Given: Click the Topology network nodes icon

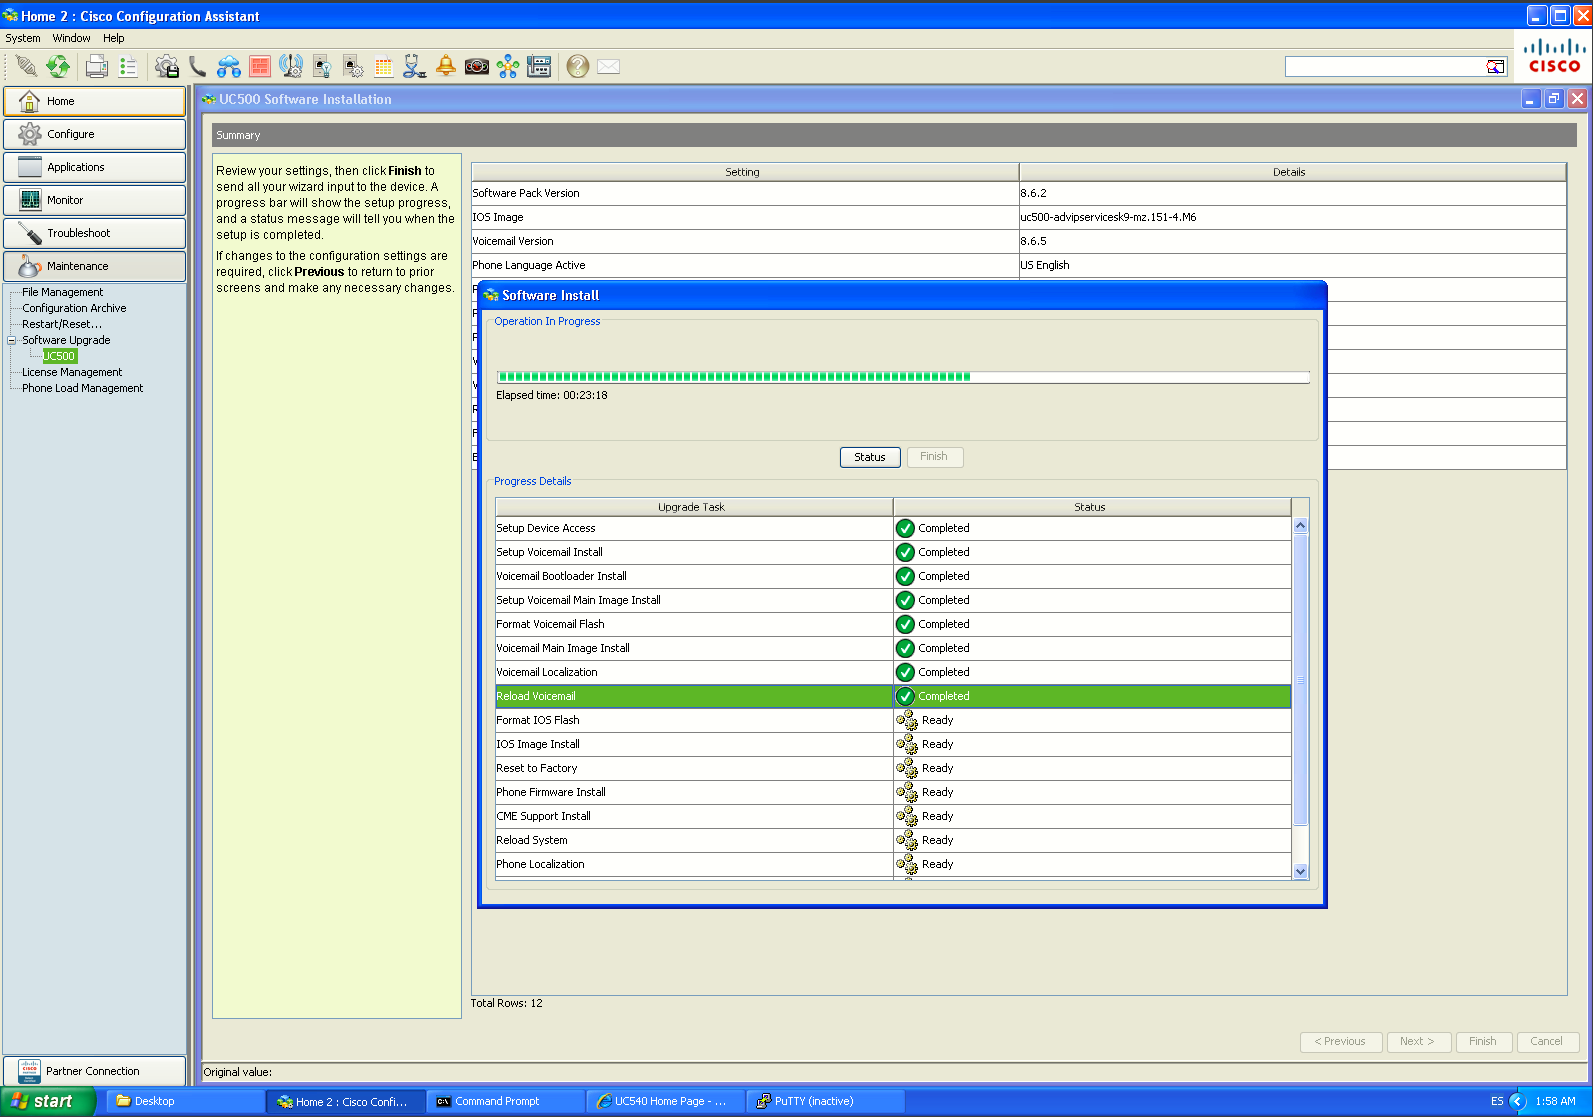Looking at the screenshot, I should click(508, 67).
